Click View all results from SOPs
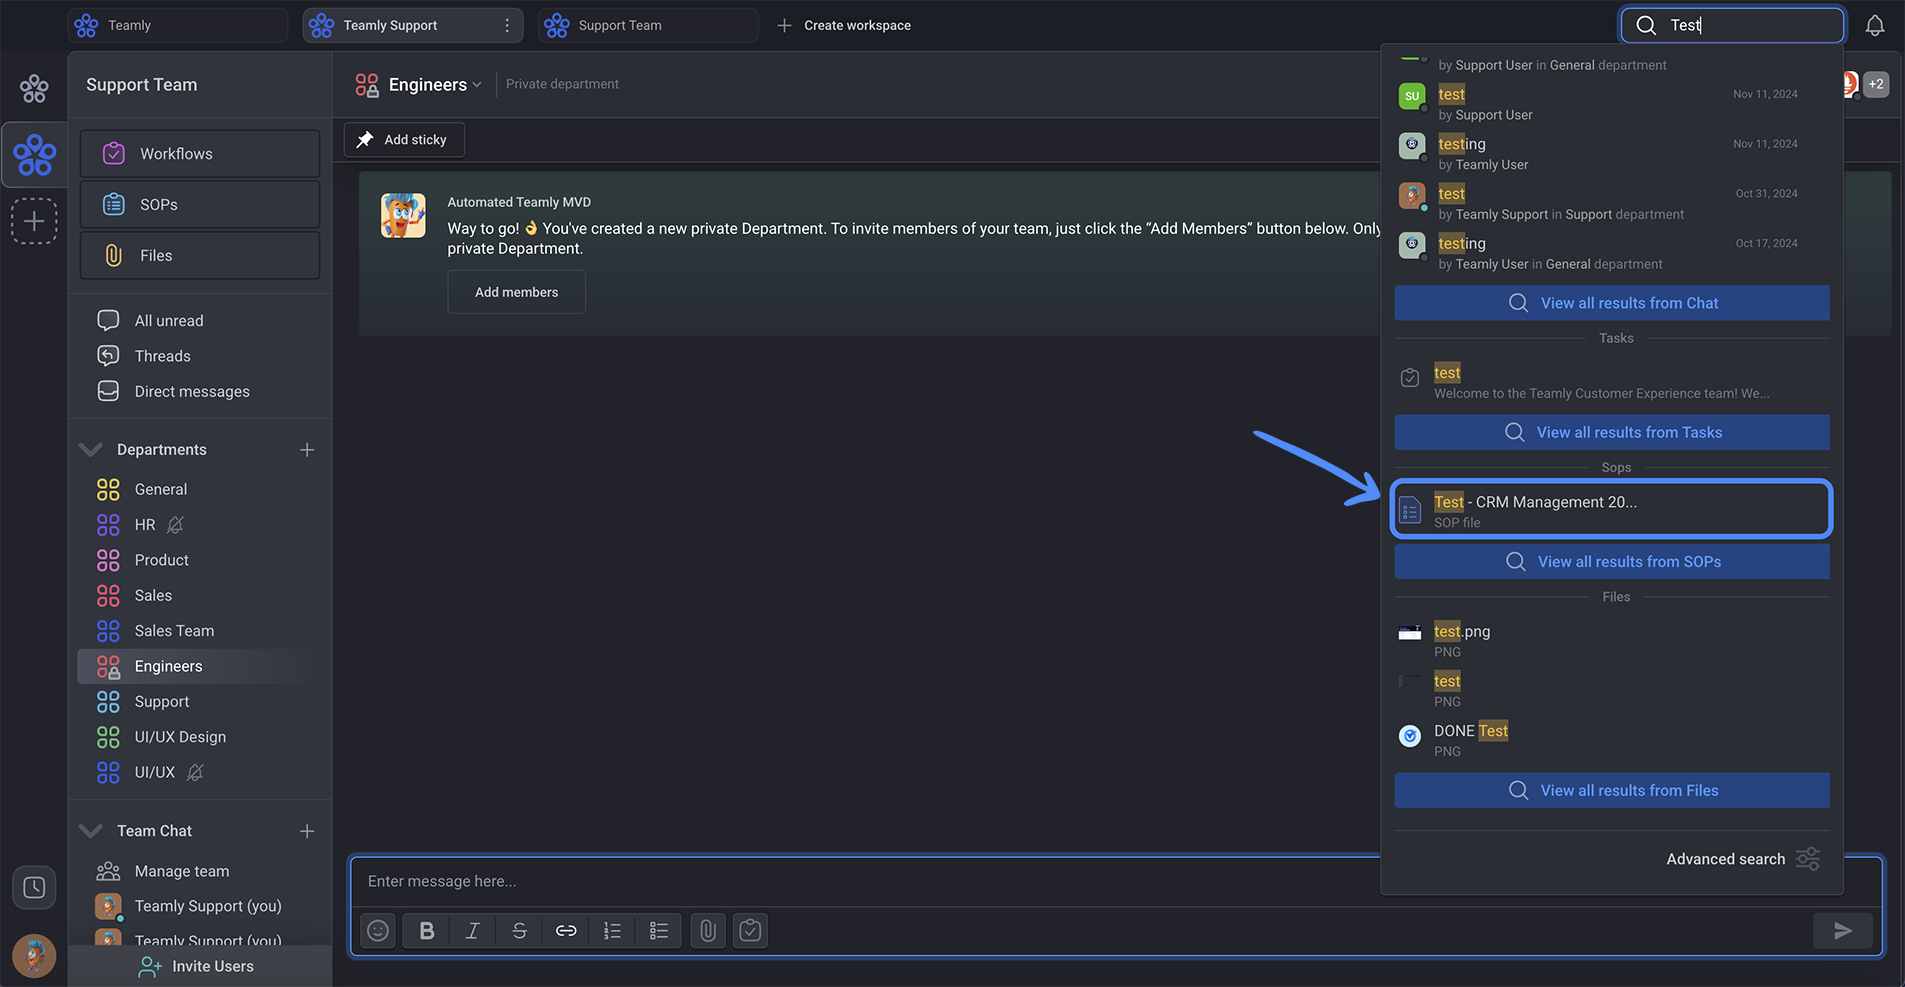The width and height of the screenshot is (1905, 987). 1612,562
